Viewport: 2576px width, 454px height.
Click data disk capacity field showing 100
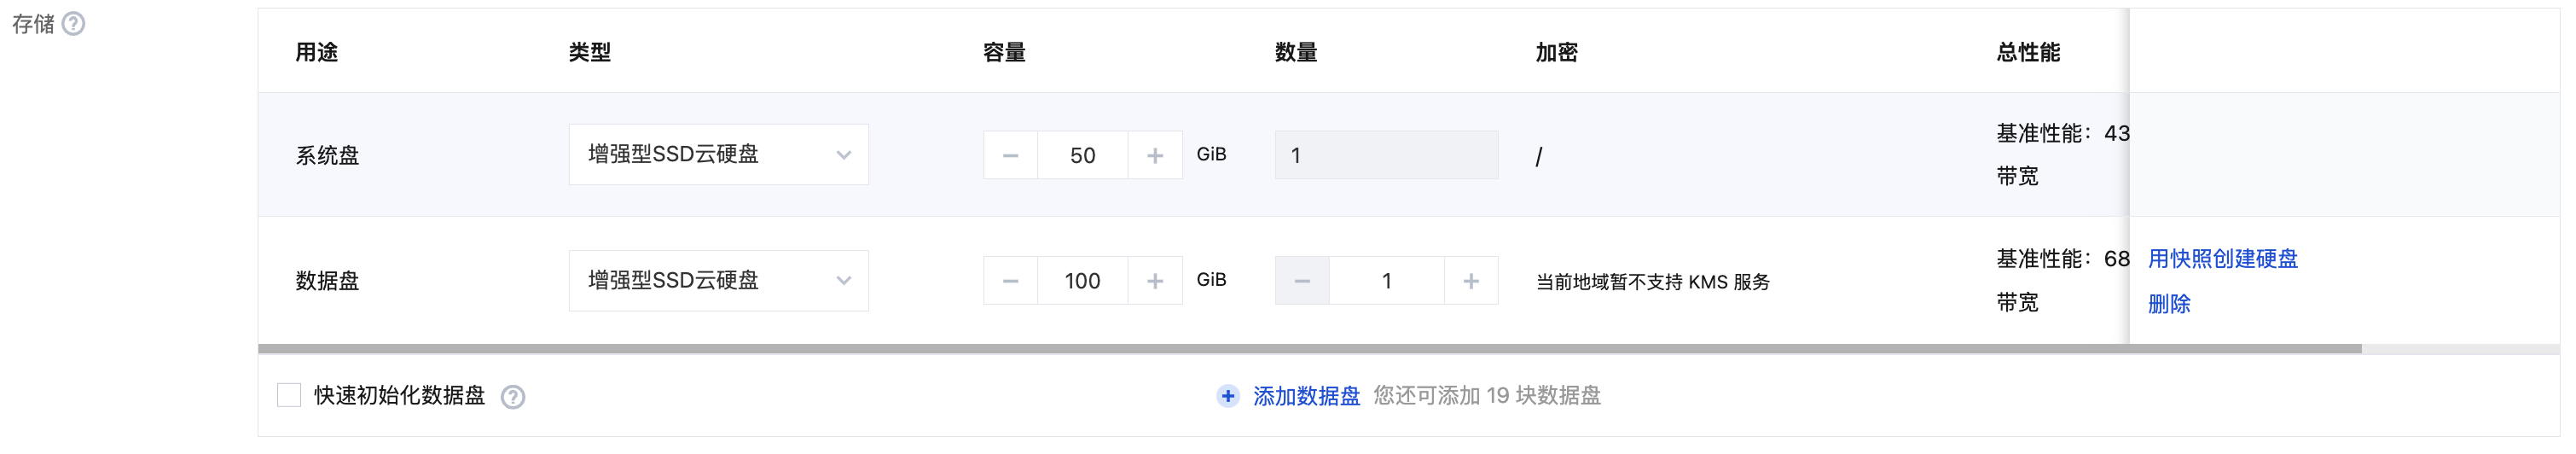coord(1082,282)
